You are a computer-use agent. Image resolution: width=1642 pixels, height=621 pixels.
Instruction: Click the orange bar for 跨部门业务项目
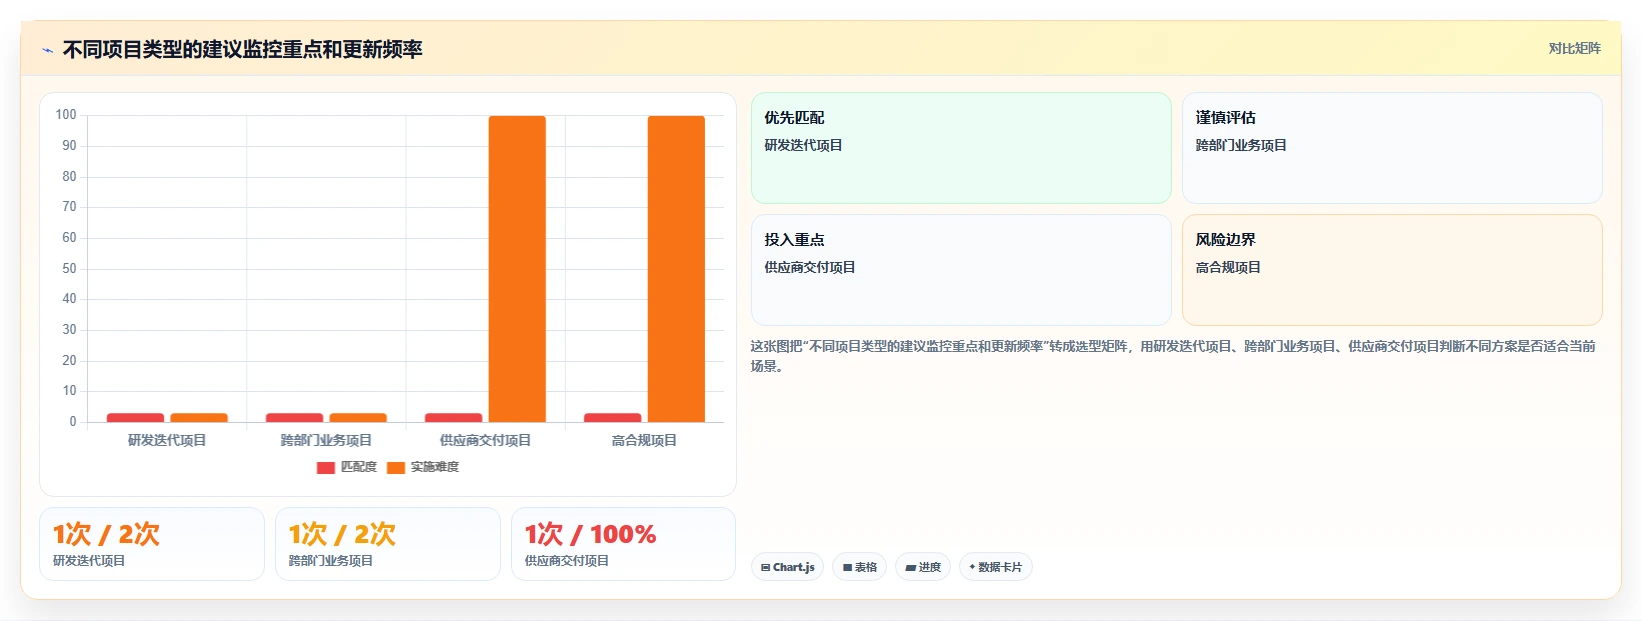click(358, 418)
